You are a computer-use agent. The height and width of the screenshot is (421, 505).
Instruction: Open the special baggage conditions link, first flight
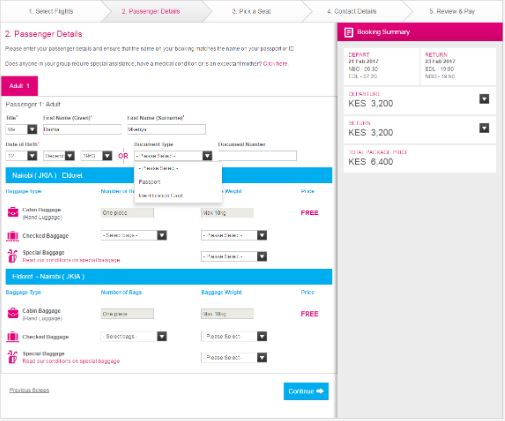click(x=71, y=260)
